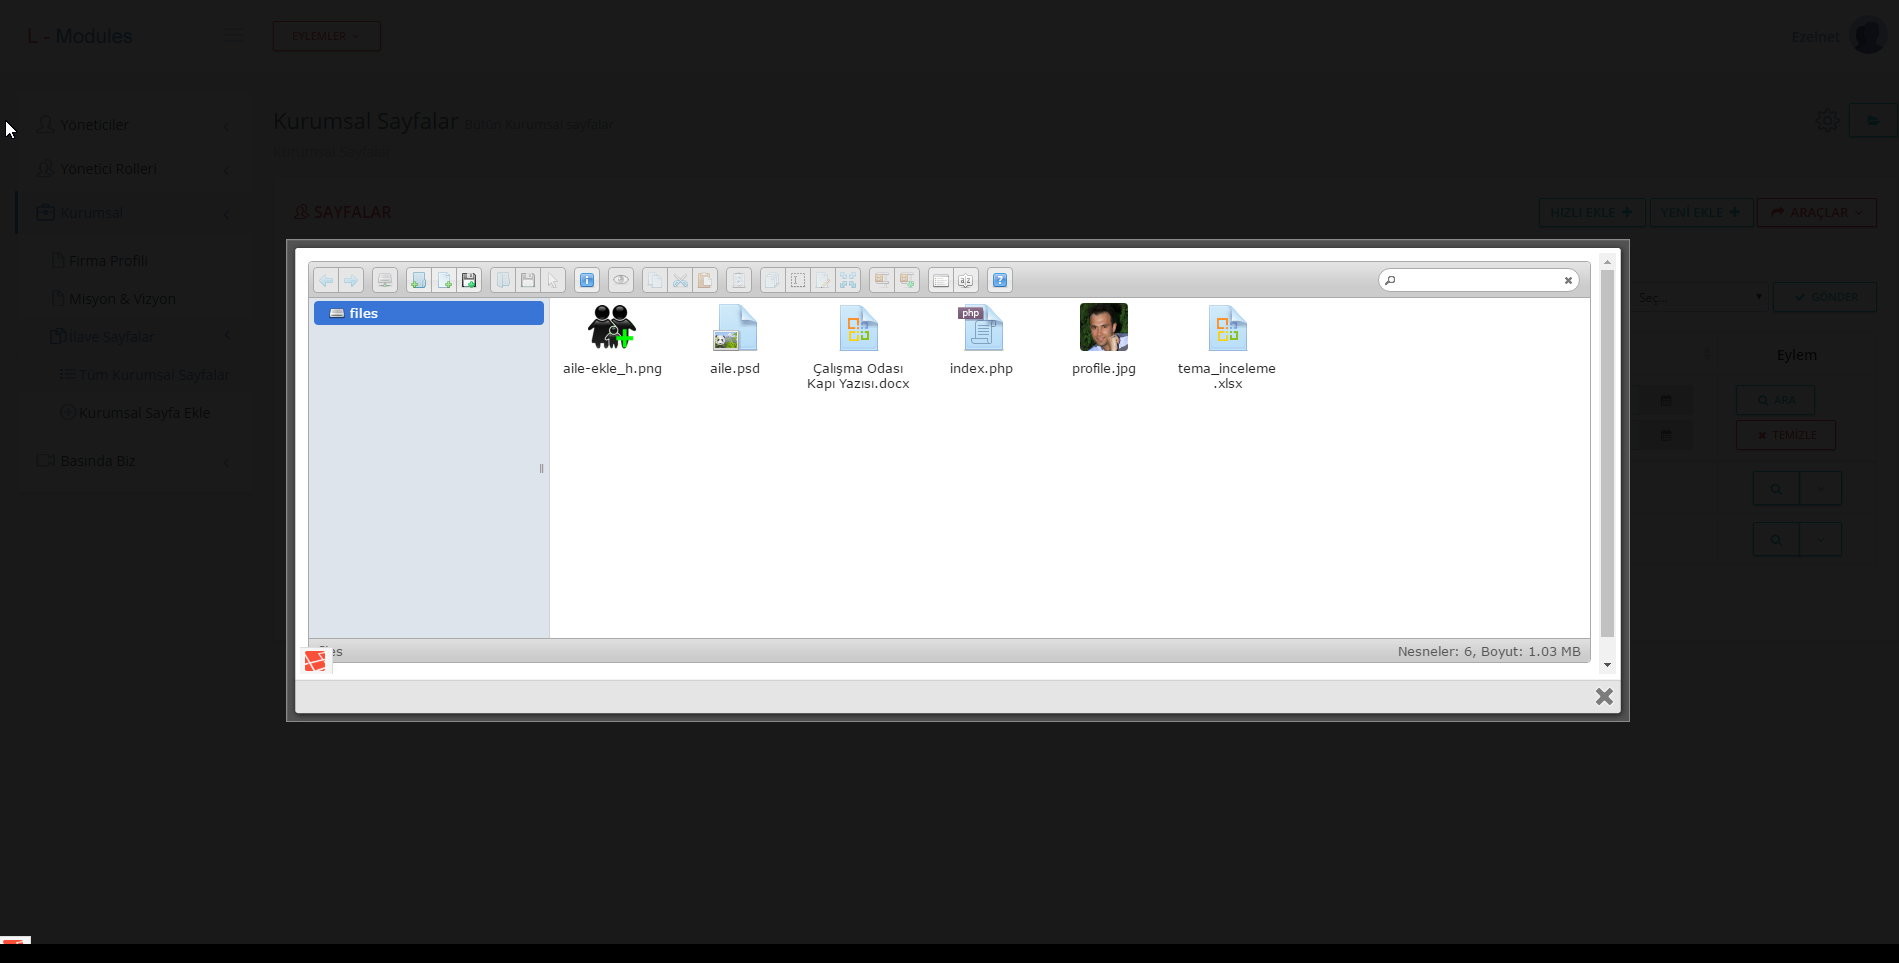The width and height of the screenshot is (1899, 963).
Task: Select tema_inceleme.xlsx file
Action: tap(1227, 347)
